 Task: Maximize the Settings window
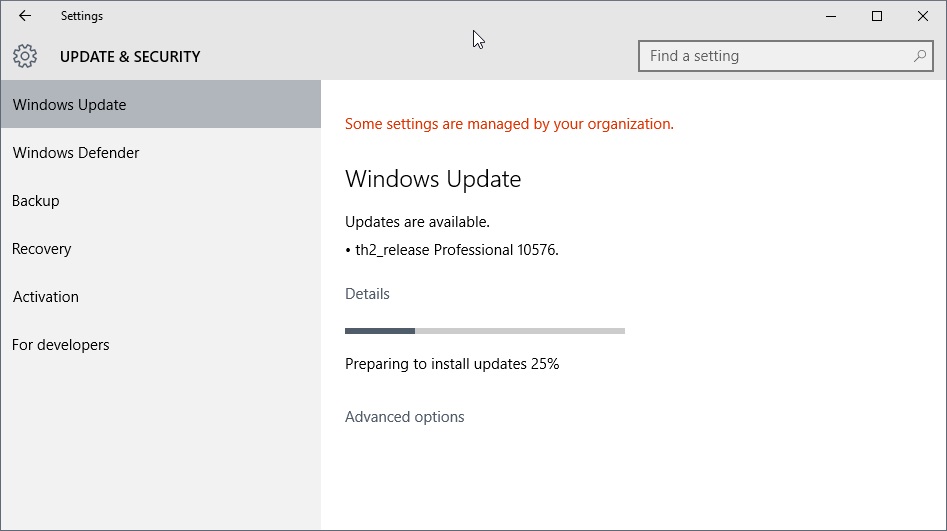[877, 16]
